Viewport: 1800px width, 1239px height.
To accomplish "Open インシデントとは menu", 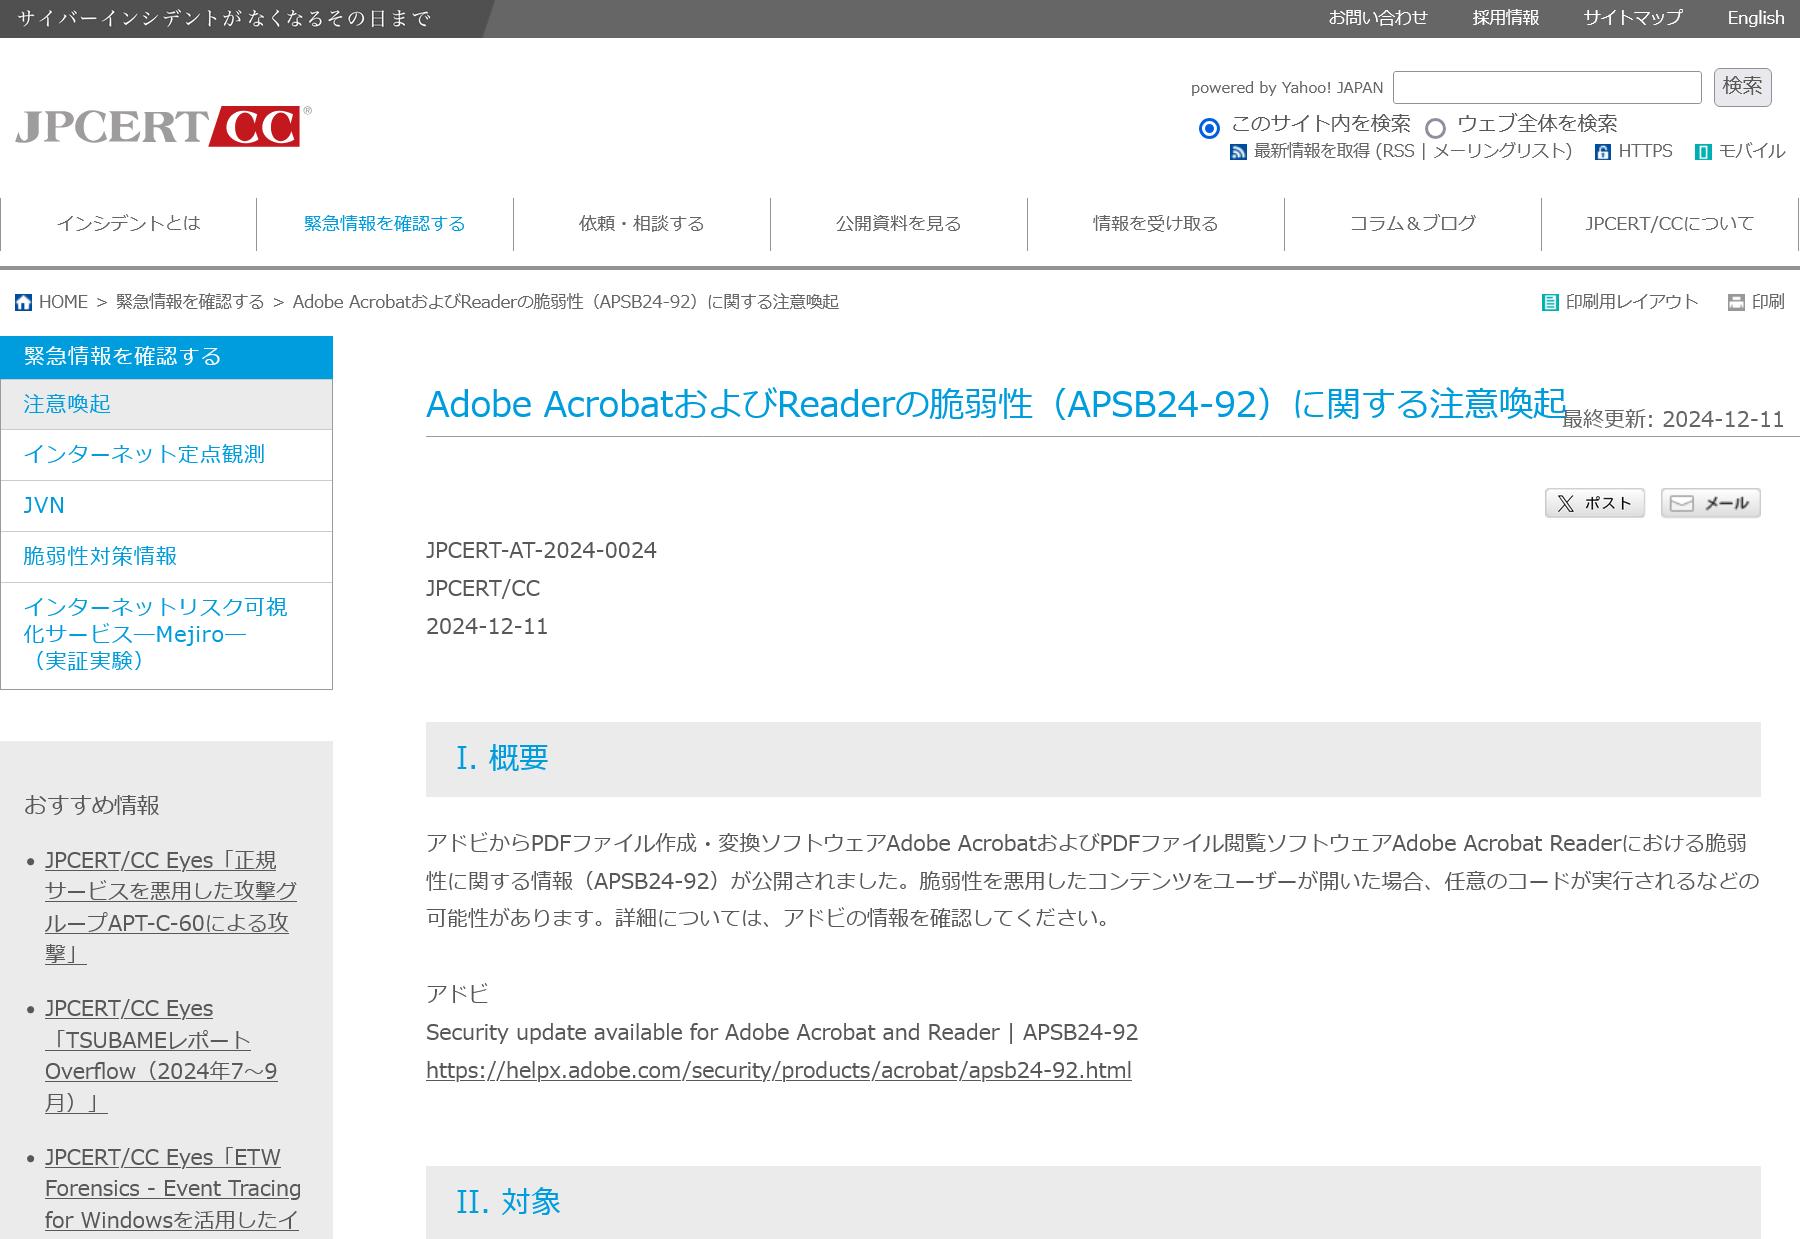I will pos(128,223).
